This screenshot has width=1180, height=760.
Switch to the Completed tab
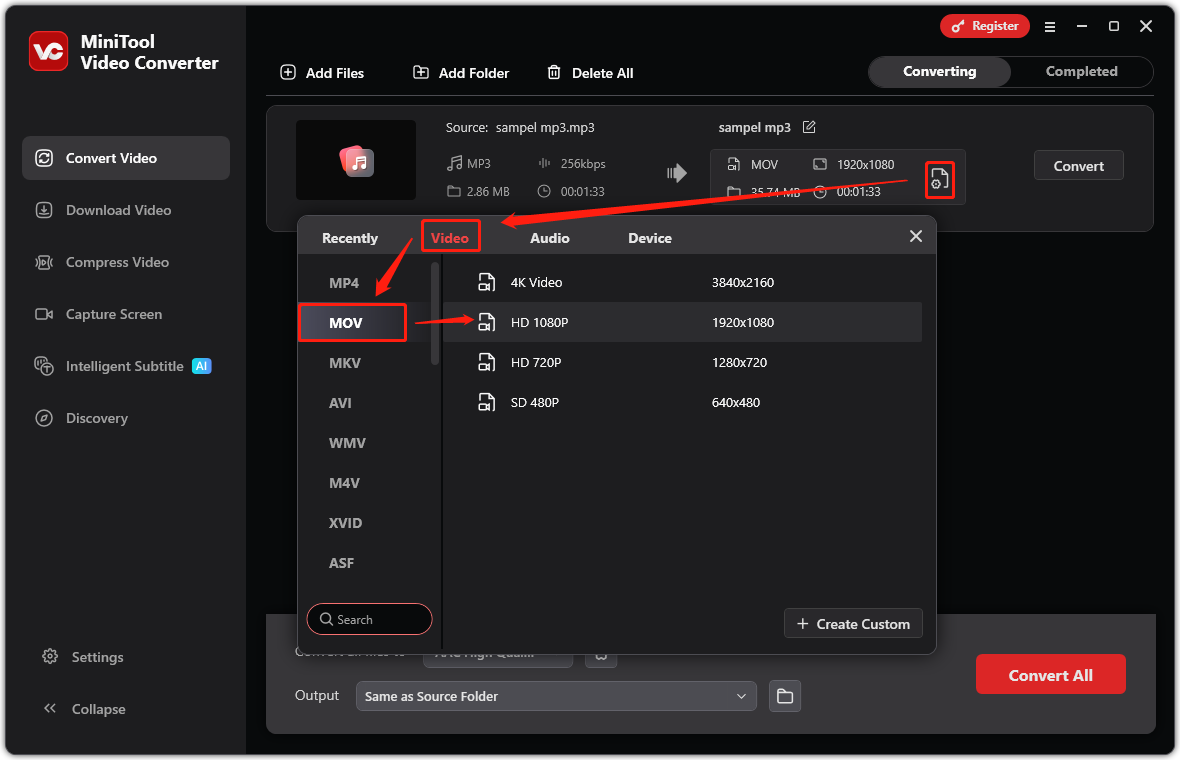click(x=1080, y=71)
